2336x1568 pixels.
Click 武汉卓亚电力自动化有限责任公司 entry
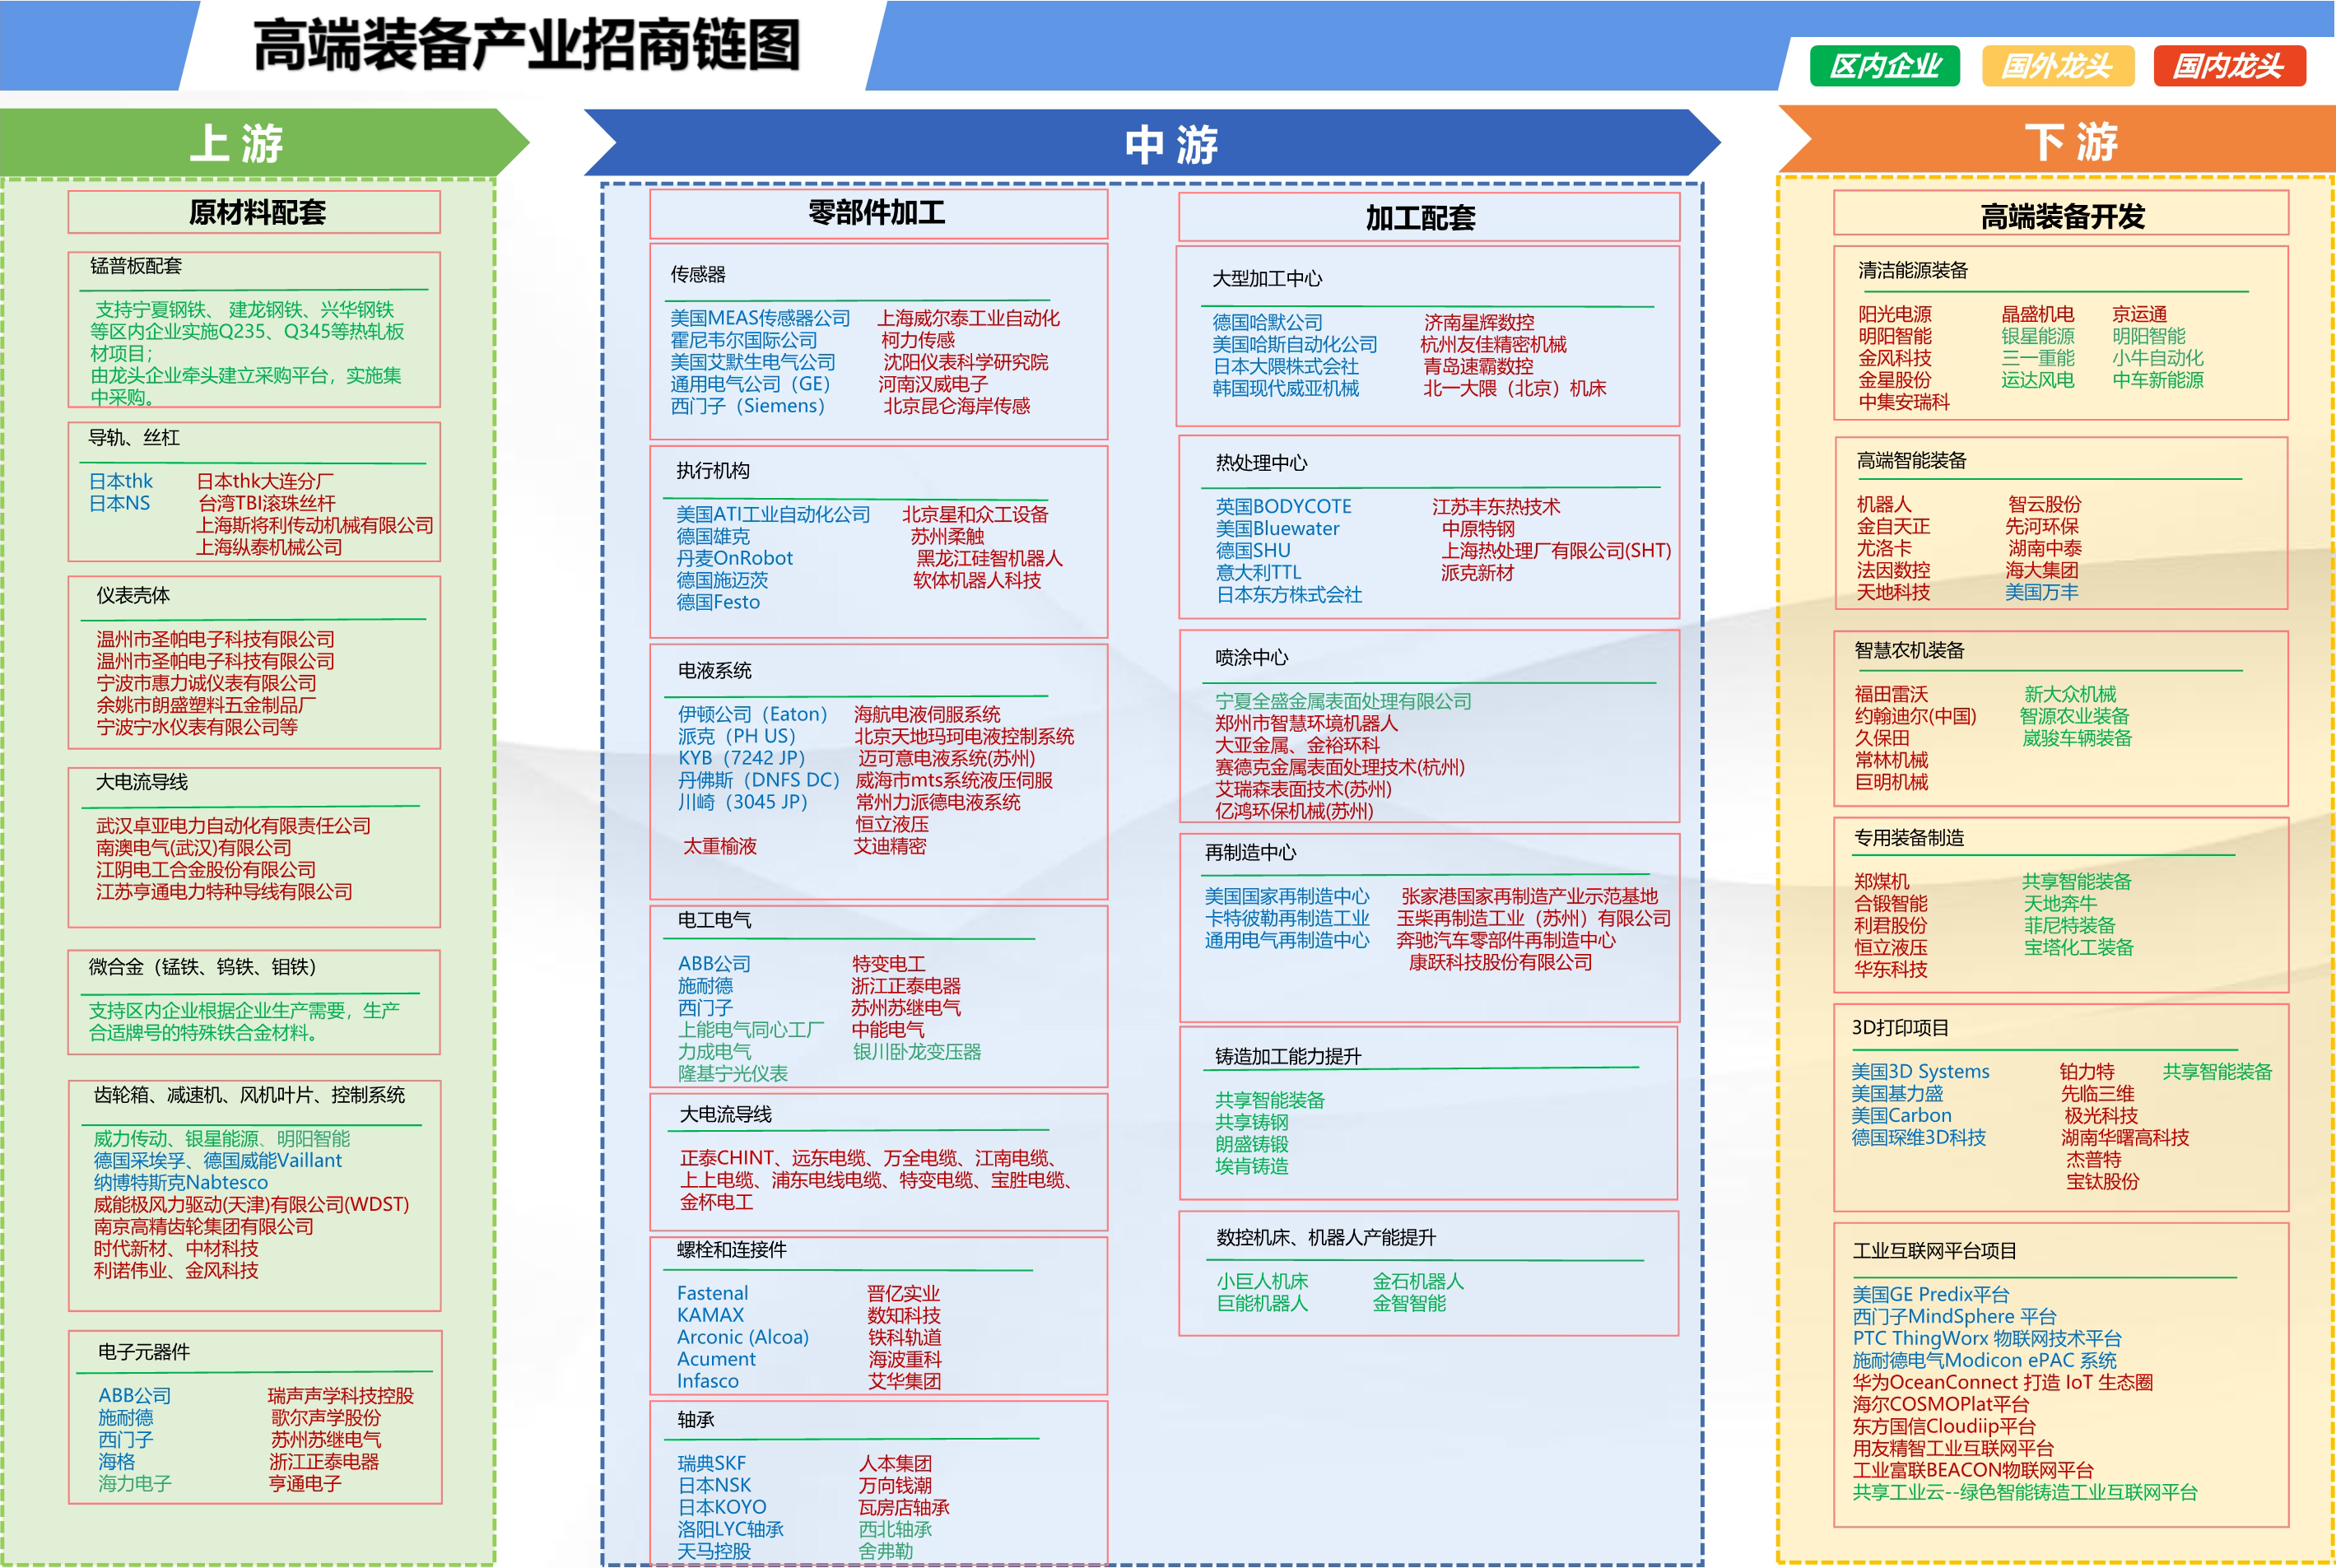233,826
